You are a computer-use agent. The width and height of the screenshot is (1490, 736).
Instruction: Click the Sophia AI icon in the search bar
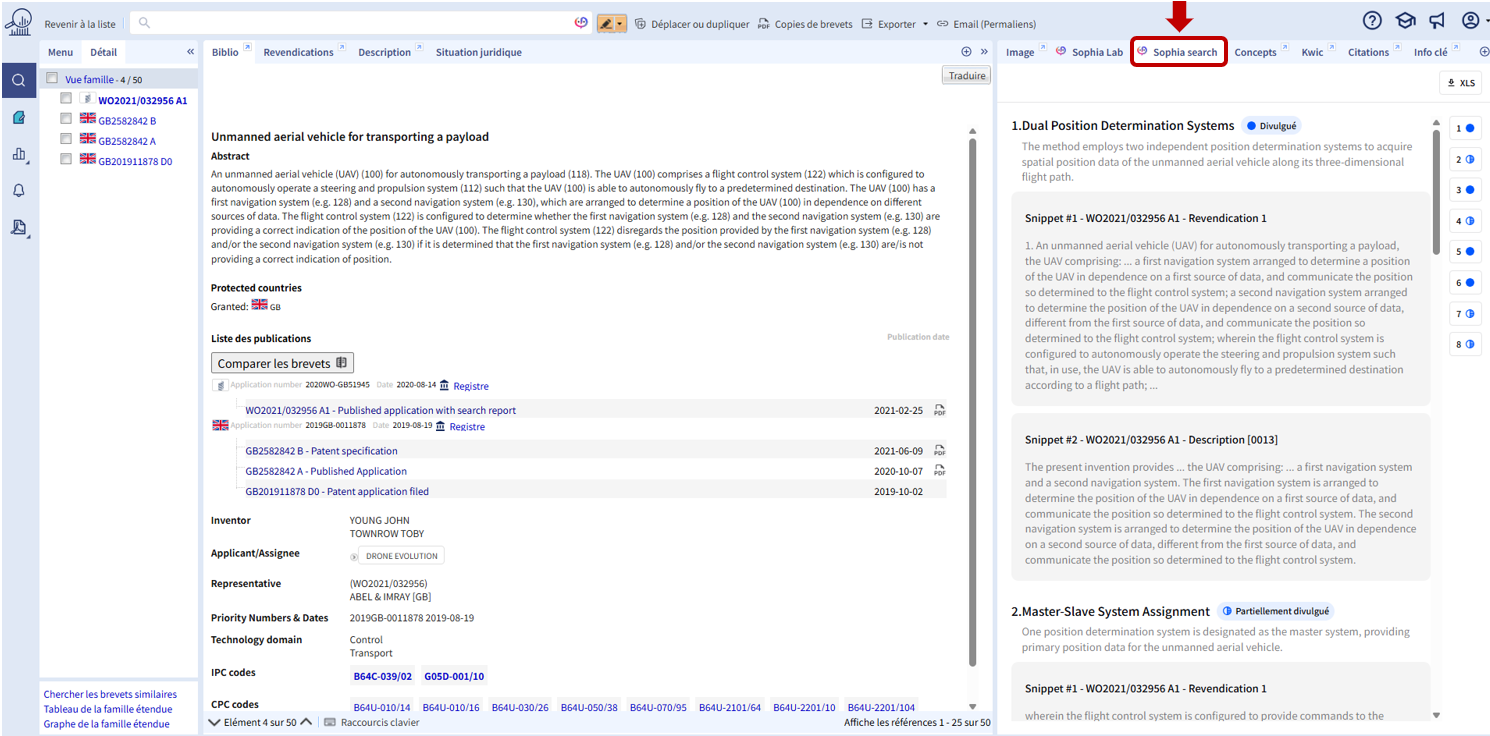582,23
